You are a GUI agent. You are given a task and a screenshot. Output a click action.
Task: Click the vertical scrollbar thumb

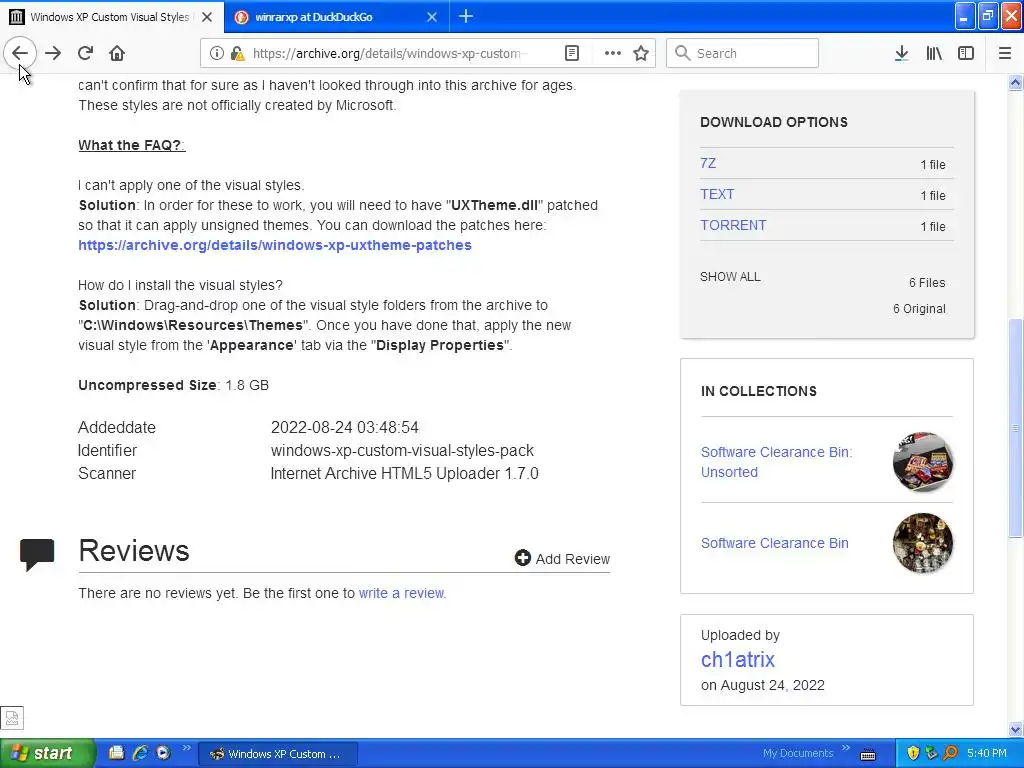tap(1016, 428)
